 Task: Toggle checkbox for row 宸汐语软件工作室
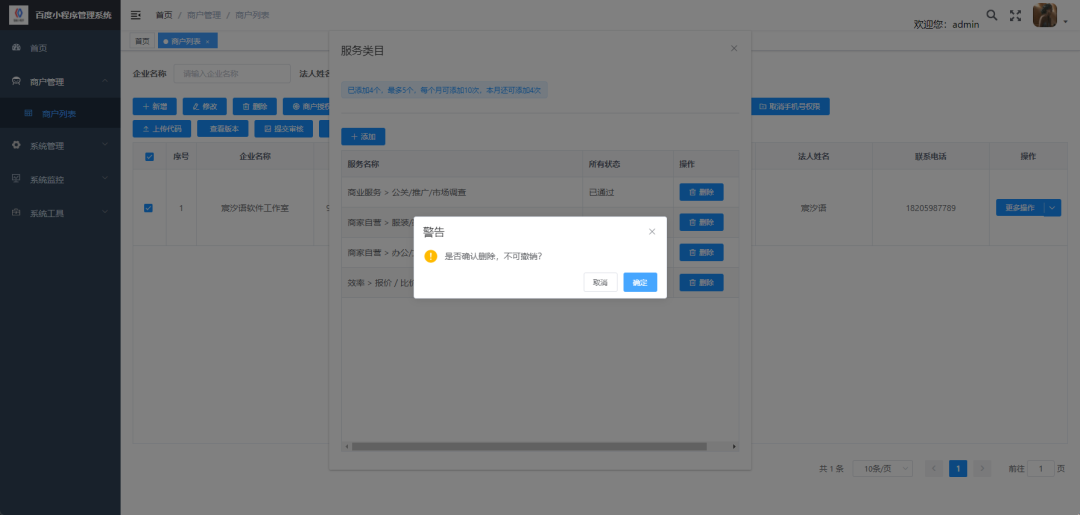point(149,208)
